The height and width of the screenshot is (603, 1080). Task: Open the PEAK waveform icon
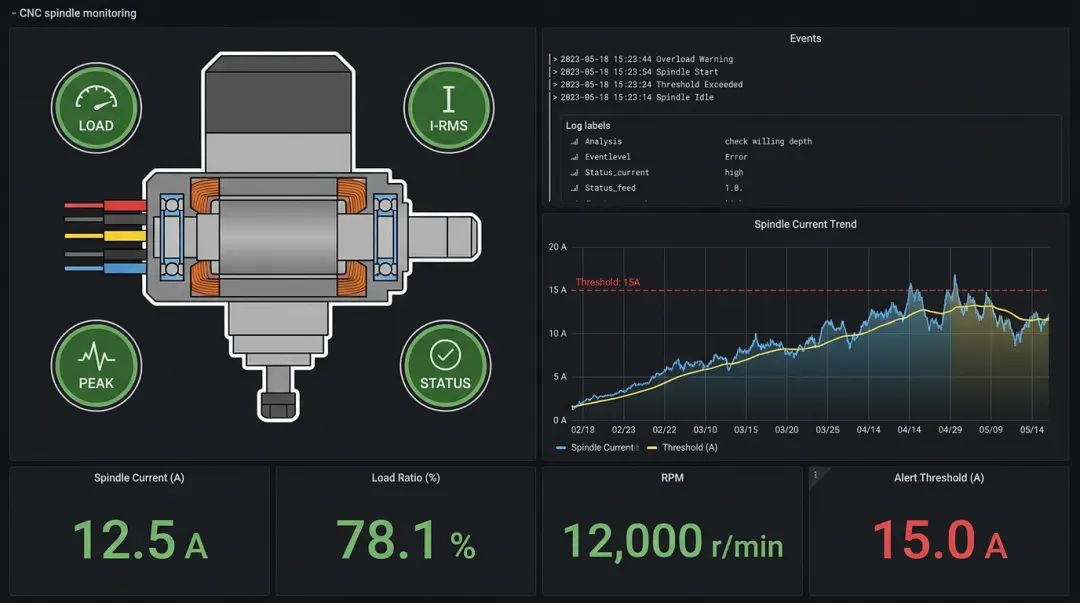tap(96, 365)
